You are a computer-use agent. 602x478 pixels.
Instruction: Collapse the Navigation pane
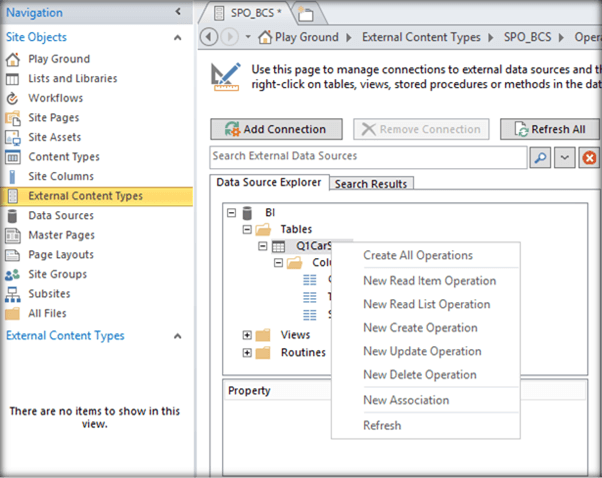tap(178, 12)
